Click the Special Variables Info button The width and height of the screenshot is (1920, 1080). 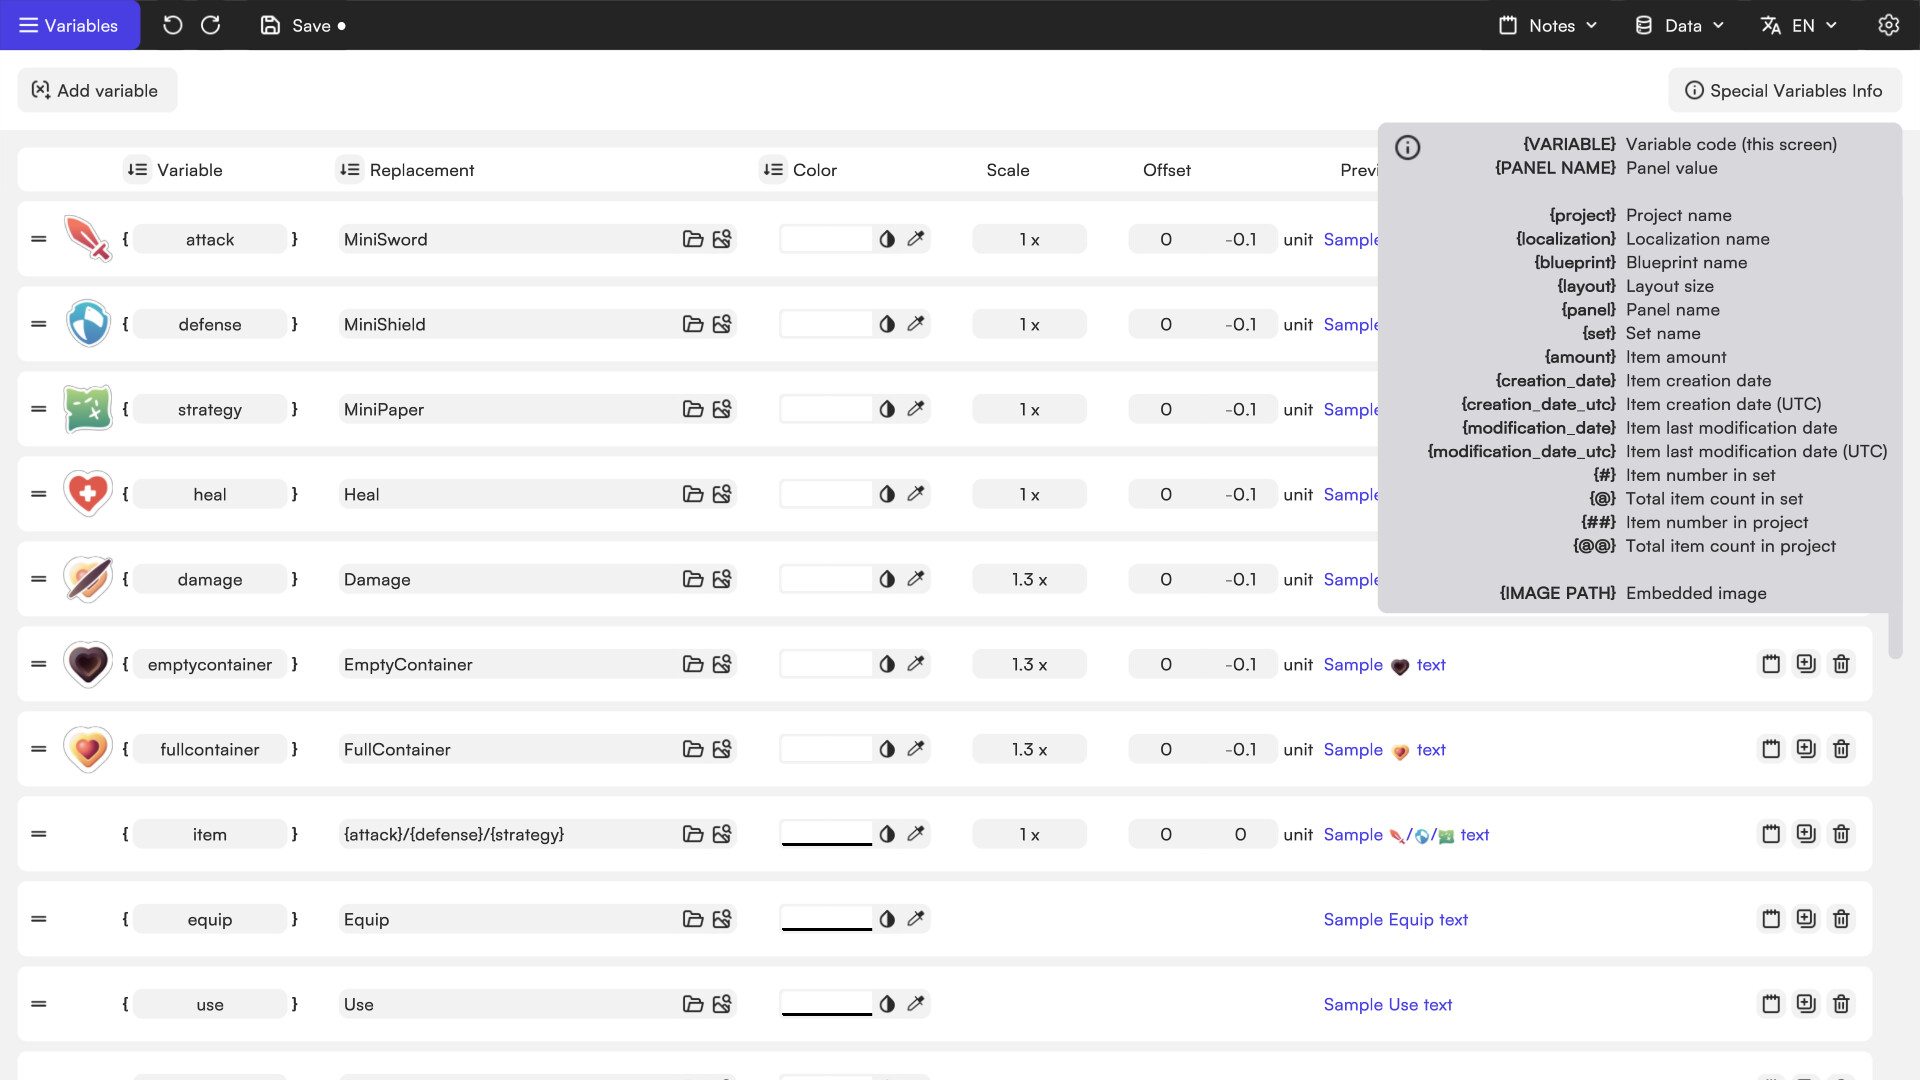(x=1783, y=90)
